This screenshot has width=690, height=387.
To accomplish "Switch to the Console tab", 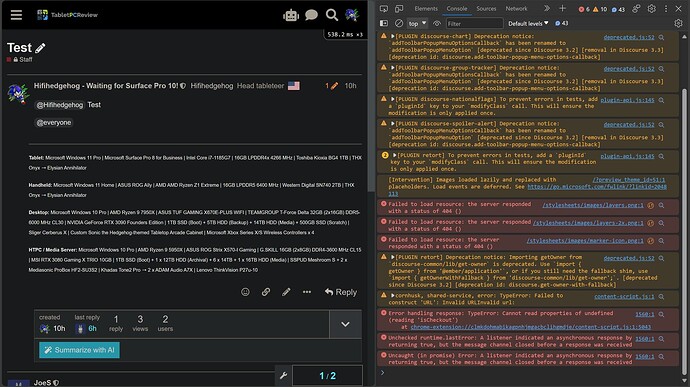I will [457, 9].
